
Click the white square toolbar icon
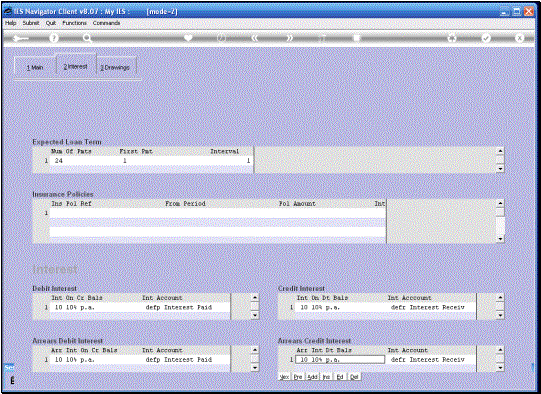(356, 38)
